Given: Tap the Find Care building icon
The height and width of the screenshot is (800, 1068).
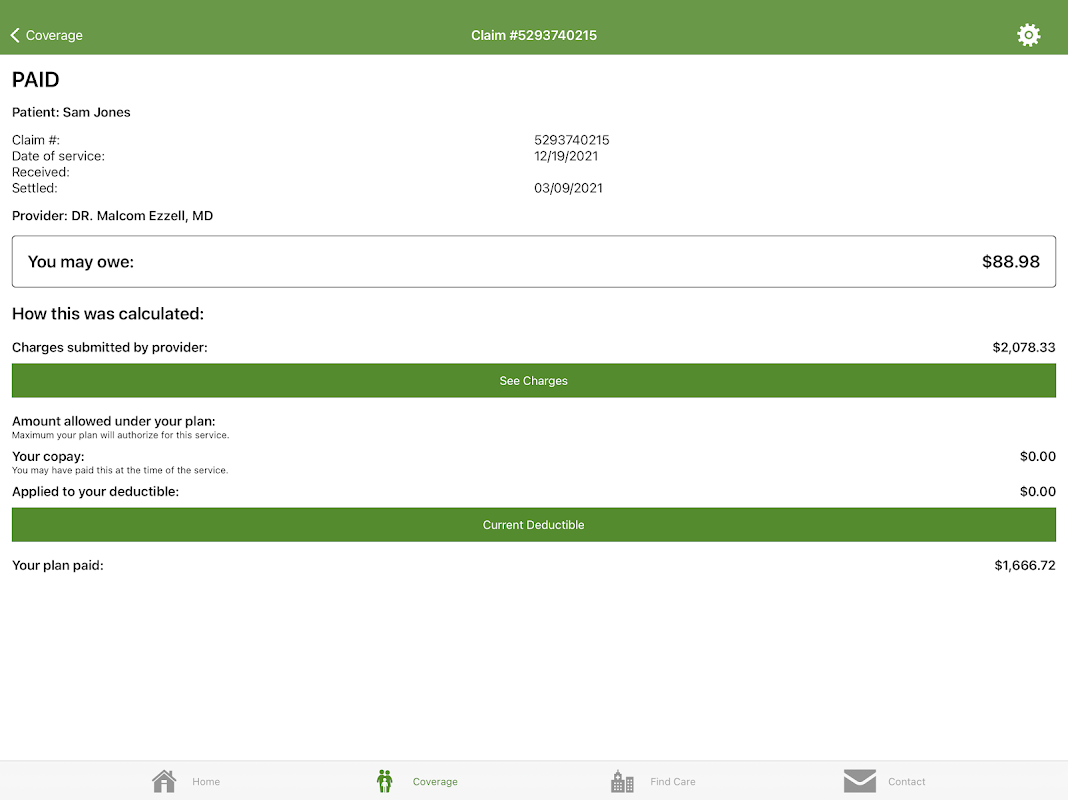Looking at the screenshot, I should [622, 781].
